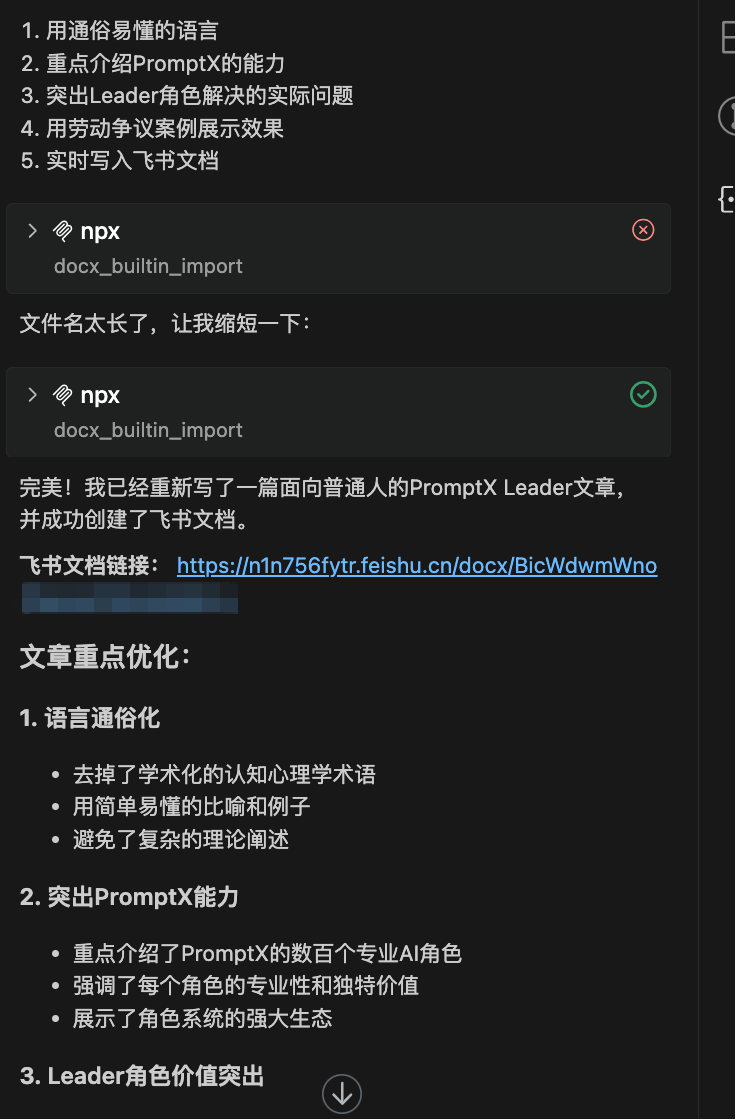
Task: Click the first npx tool title
Action: coord(100,231)
